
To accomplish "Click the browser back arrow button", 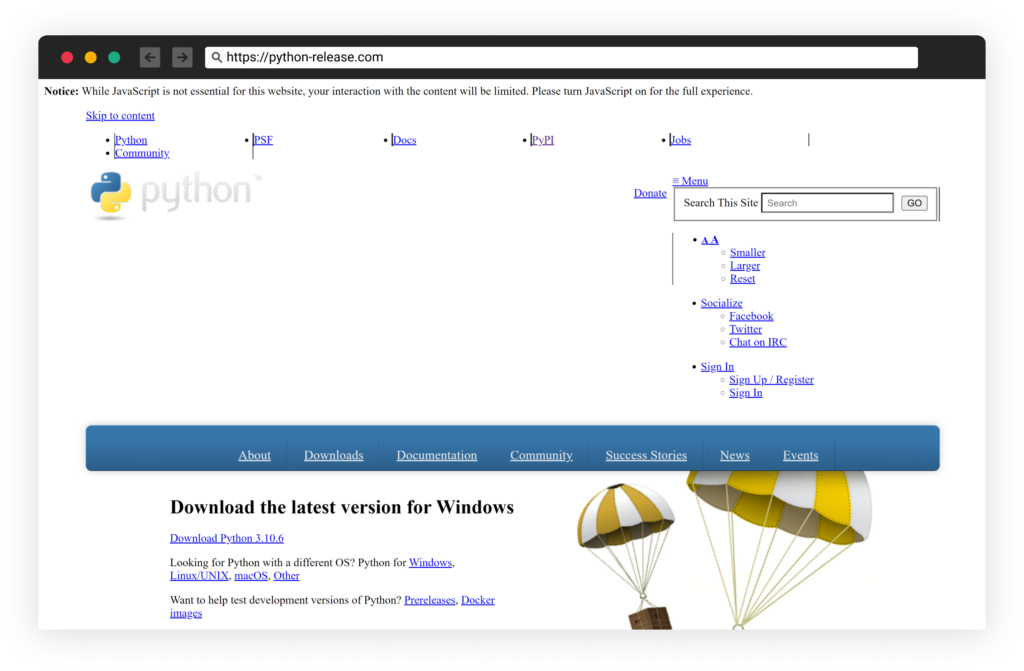I will (x=150, y=57).
